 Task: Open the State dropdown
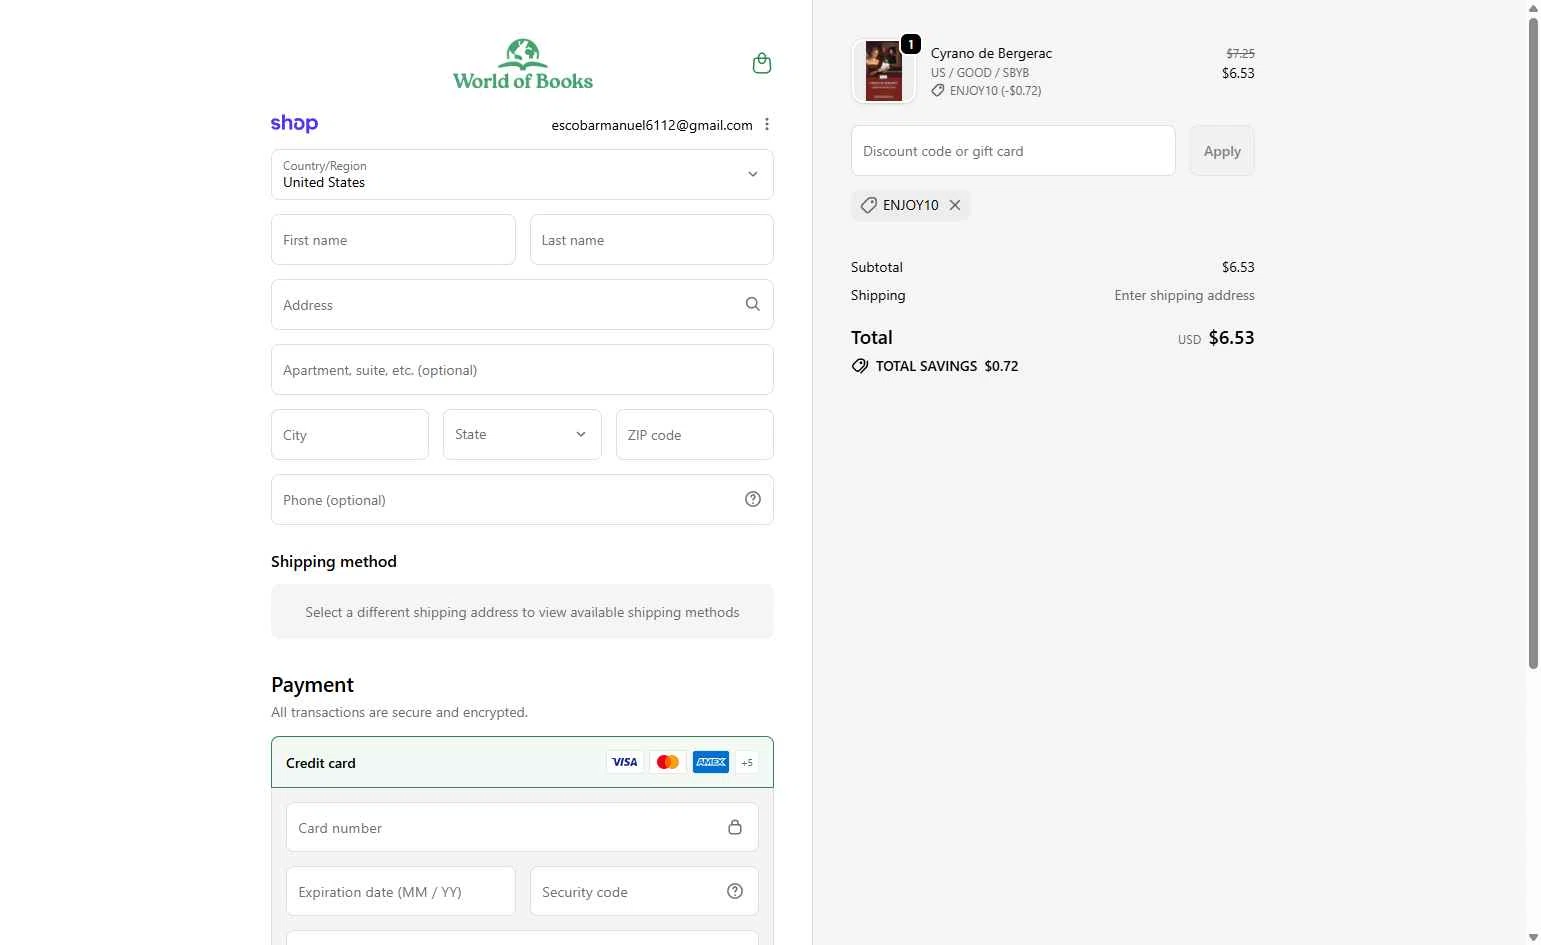point(522,434)
